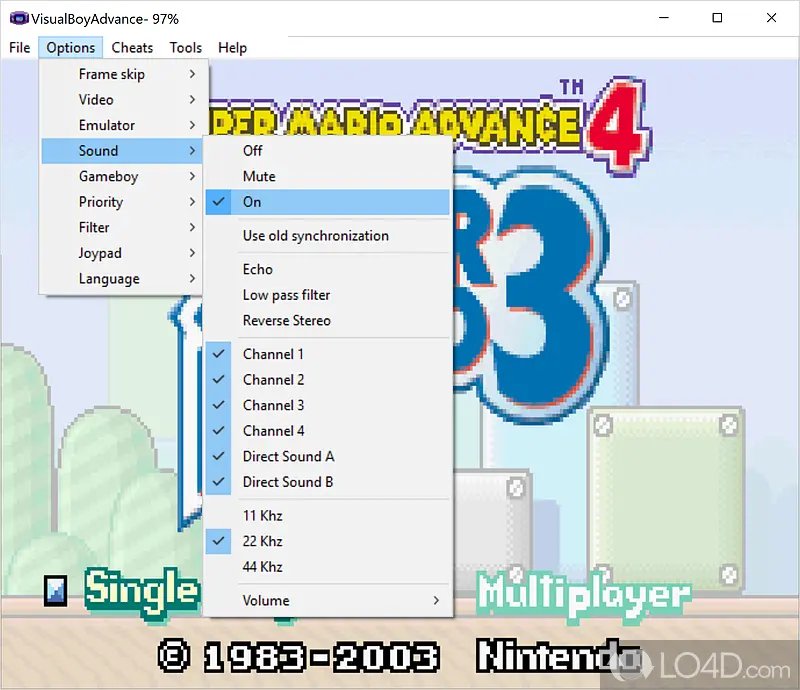Disable Direct Sound A channel

click(288, 456)
